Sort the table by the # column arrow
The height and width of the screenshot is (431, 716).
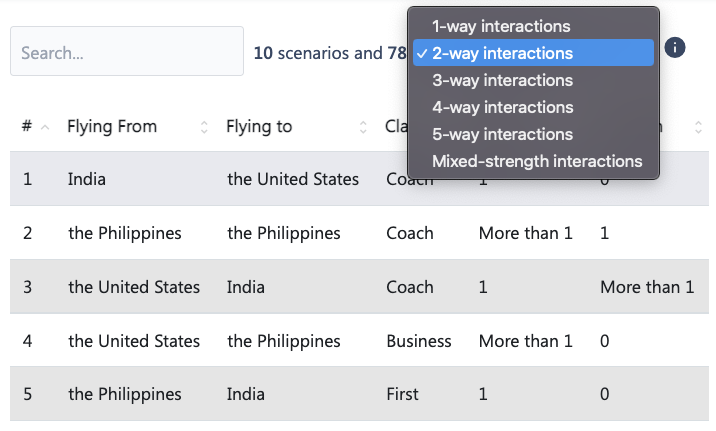point(44,127)
